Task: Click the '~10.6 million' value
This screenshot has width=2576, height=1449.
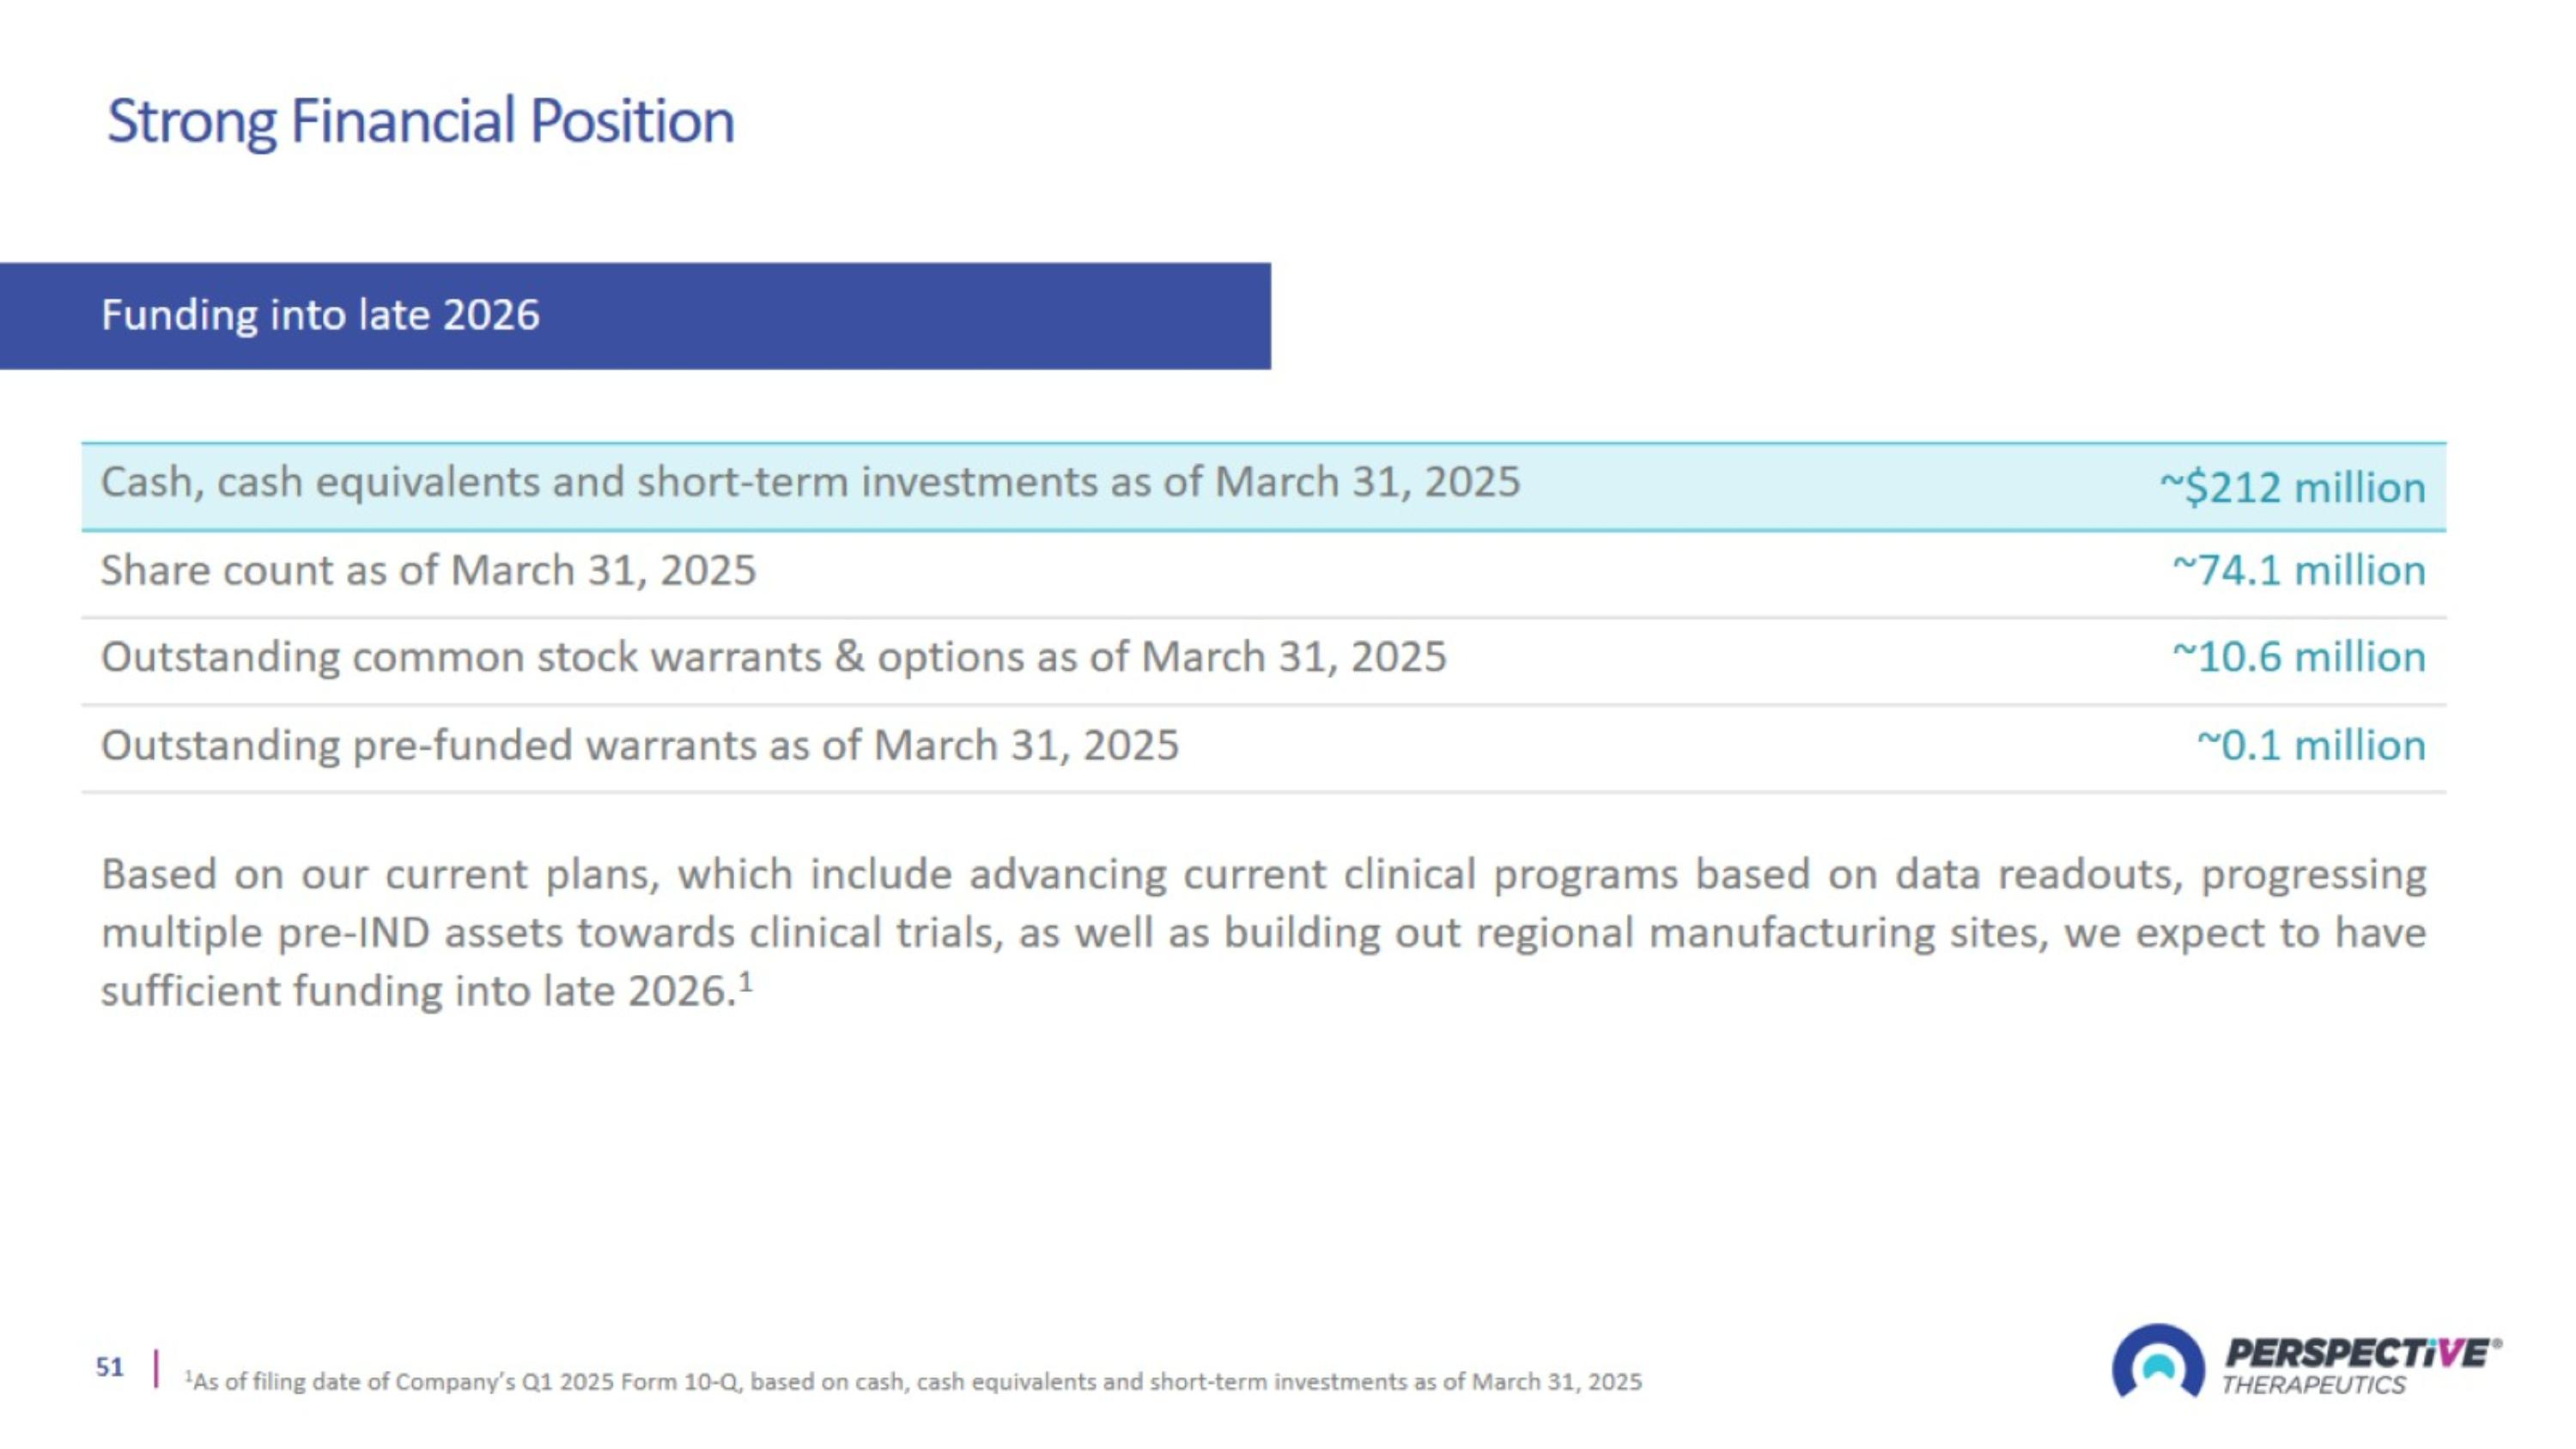Action: click(x=2298, y=658)
